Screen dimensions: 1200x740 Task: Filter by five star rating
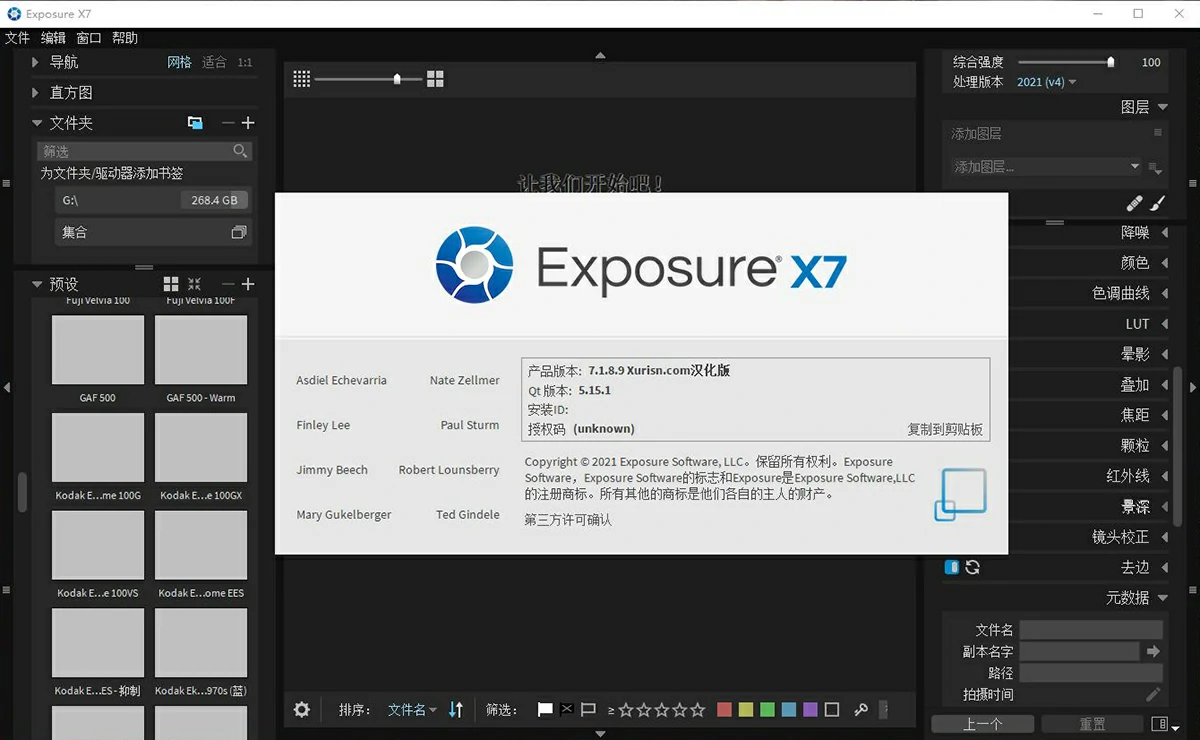coord(698,710)
